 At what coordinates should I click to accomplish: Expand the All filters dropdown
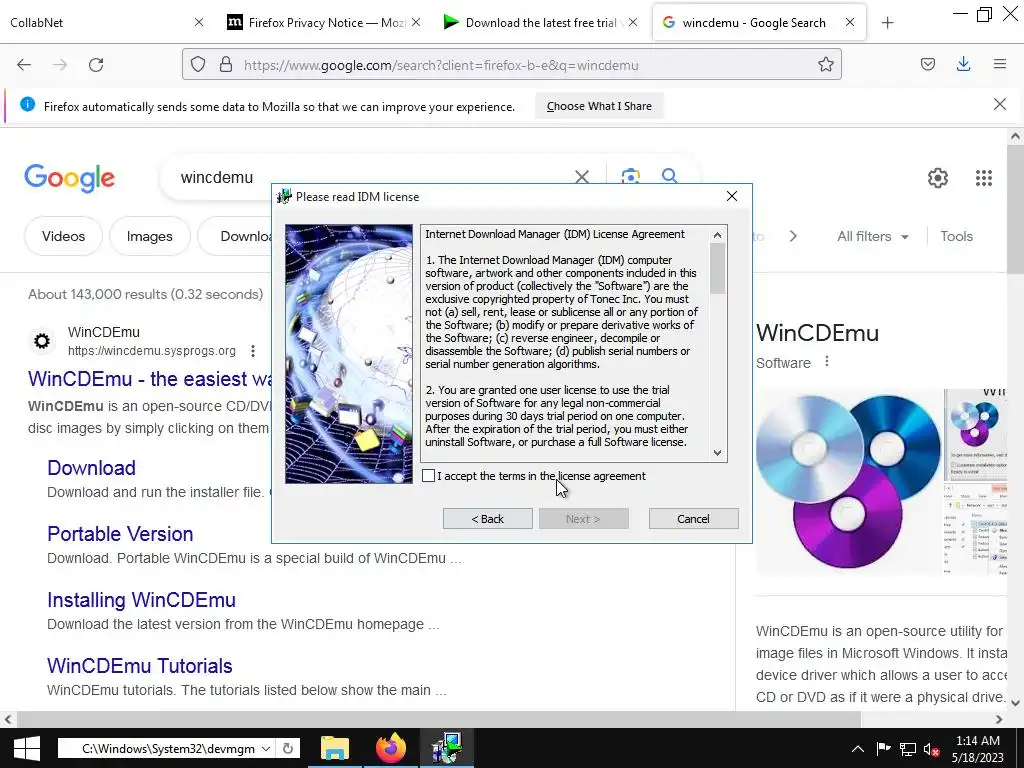[872, 236]
